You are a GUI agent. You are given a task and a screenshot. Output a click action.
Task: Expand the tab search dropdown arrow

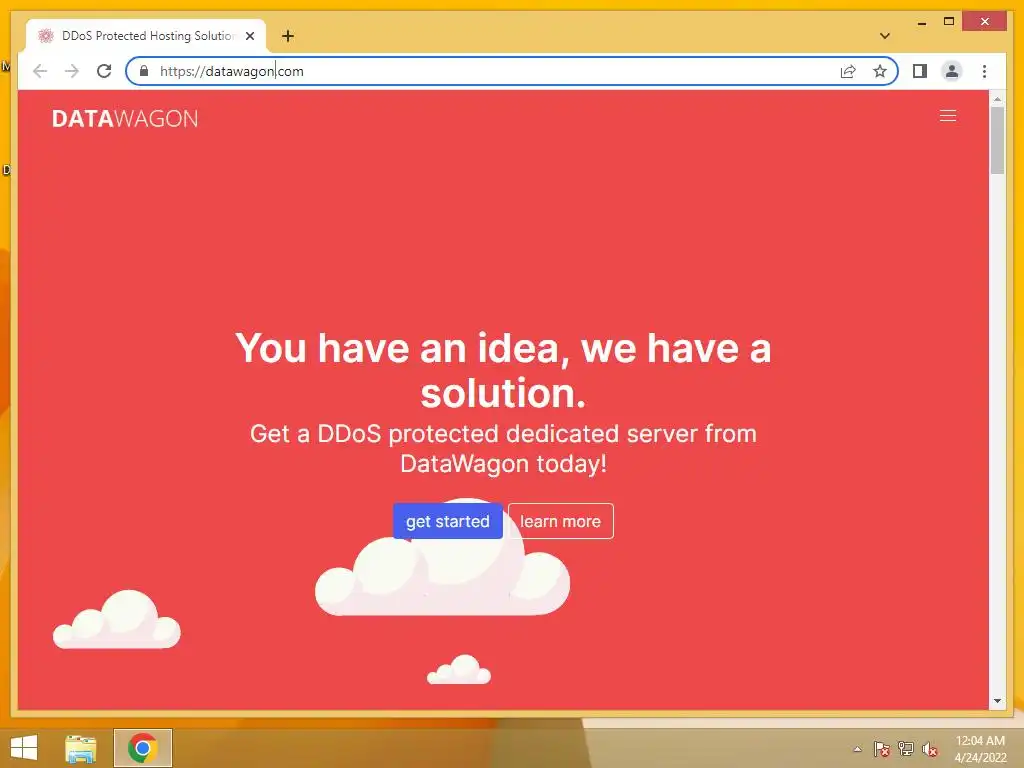(x=884, y=36)
